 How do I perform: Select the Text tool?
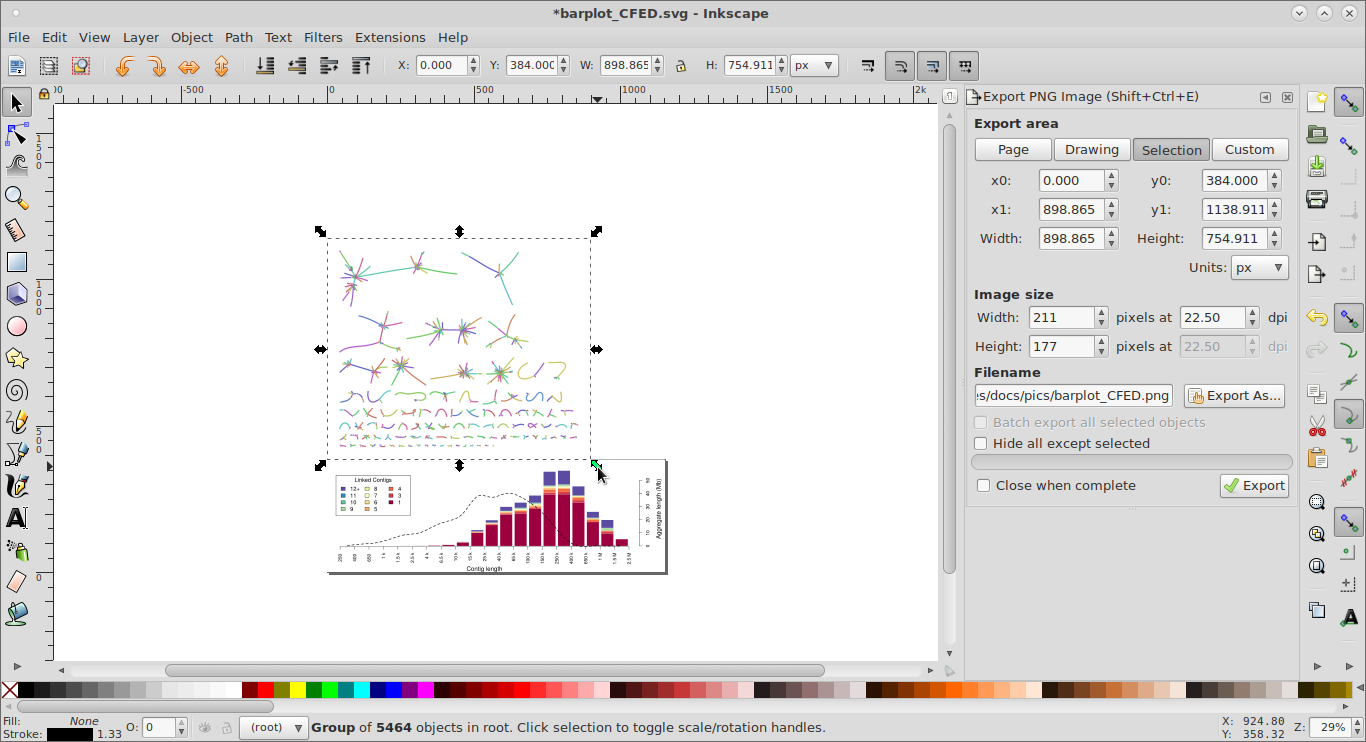pos(17,518)
